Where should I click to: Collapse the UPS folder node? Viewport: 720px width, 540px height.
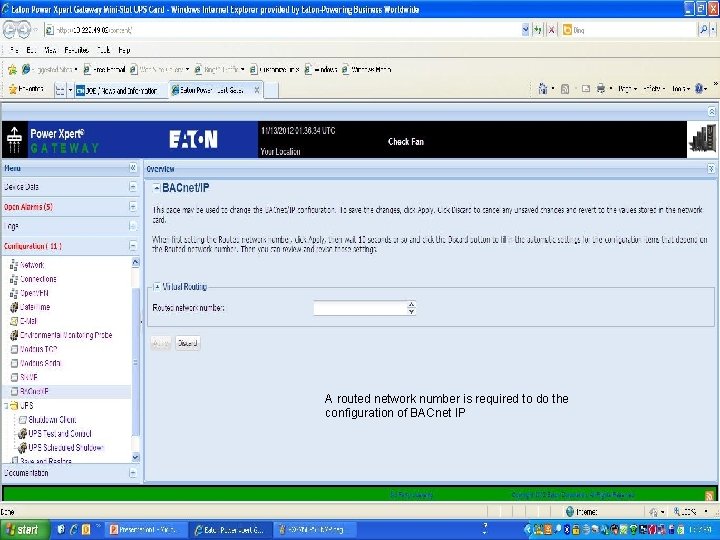click(6, 405)
